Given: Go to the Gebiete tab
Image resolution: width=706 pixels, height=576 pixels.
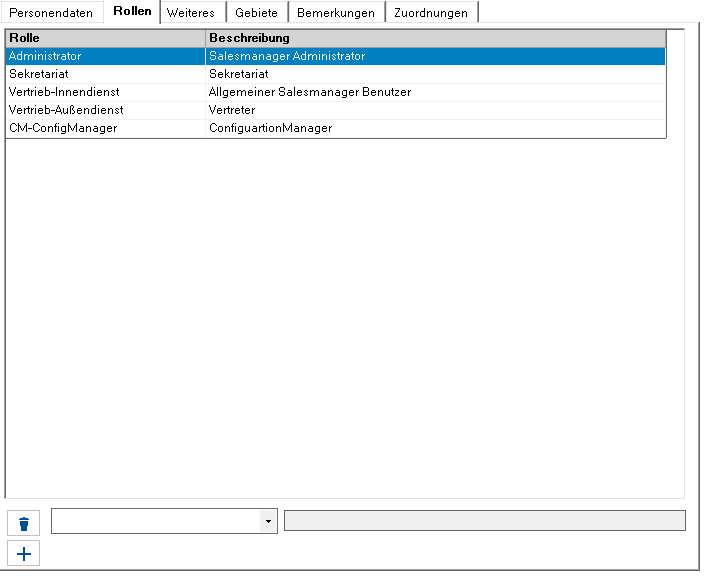Looking at the screenshot, I should [256, 13].
